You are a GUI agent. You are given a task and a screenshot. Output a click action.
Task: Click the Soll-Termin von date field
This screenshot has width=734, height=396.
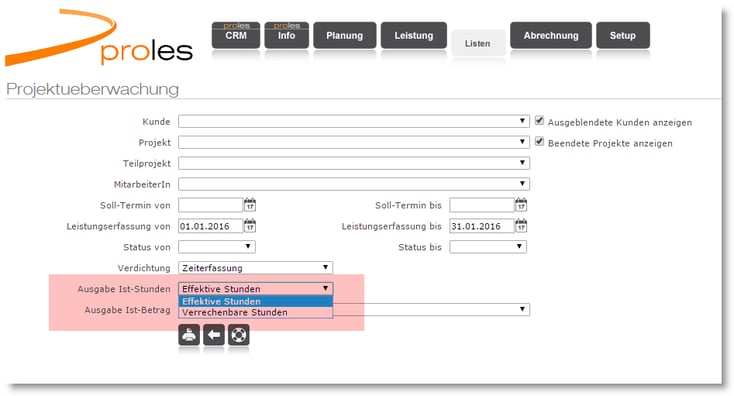210,205
